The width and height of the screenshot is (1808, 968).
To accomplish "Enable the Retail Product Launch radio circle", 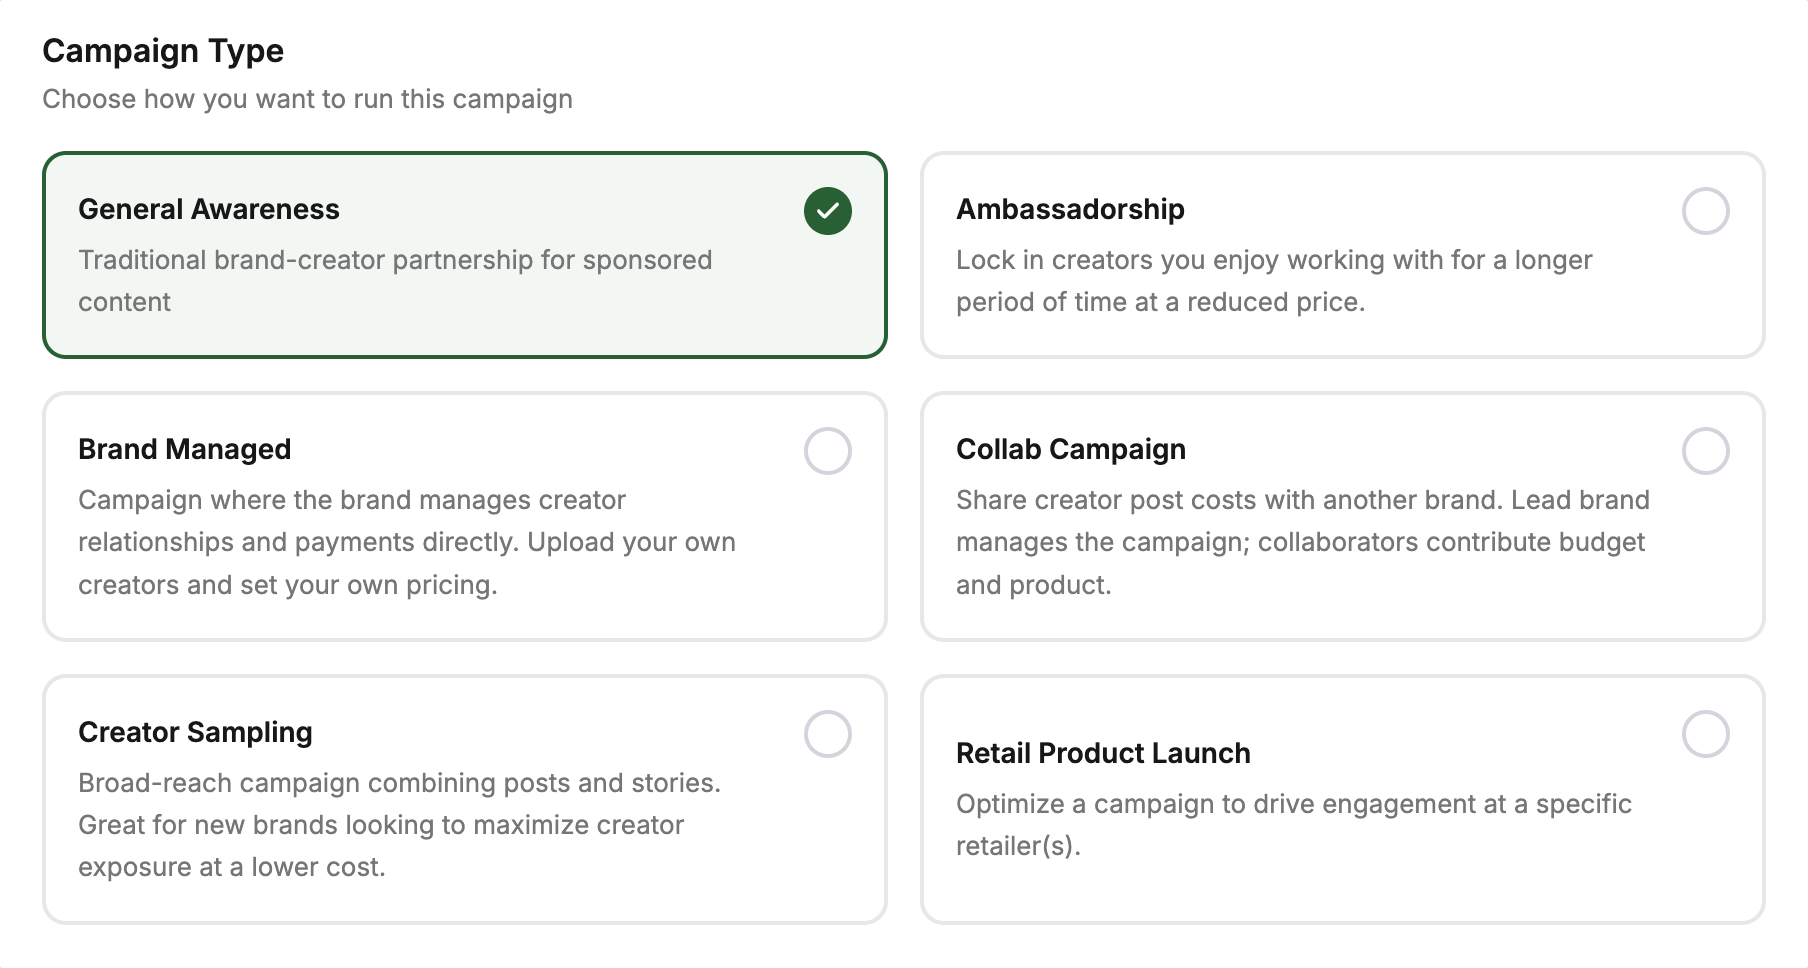I will [1705, 734].
